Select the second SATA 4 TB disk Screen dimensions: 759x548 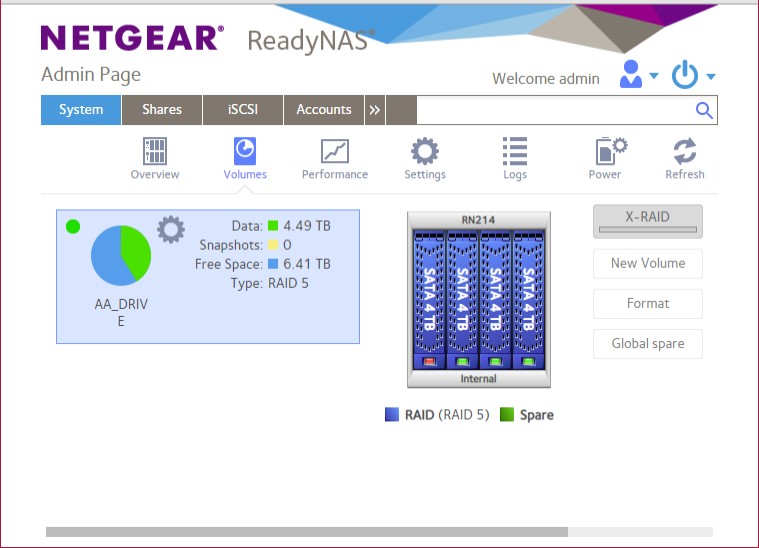click(462, 300)
